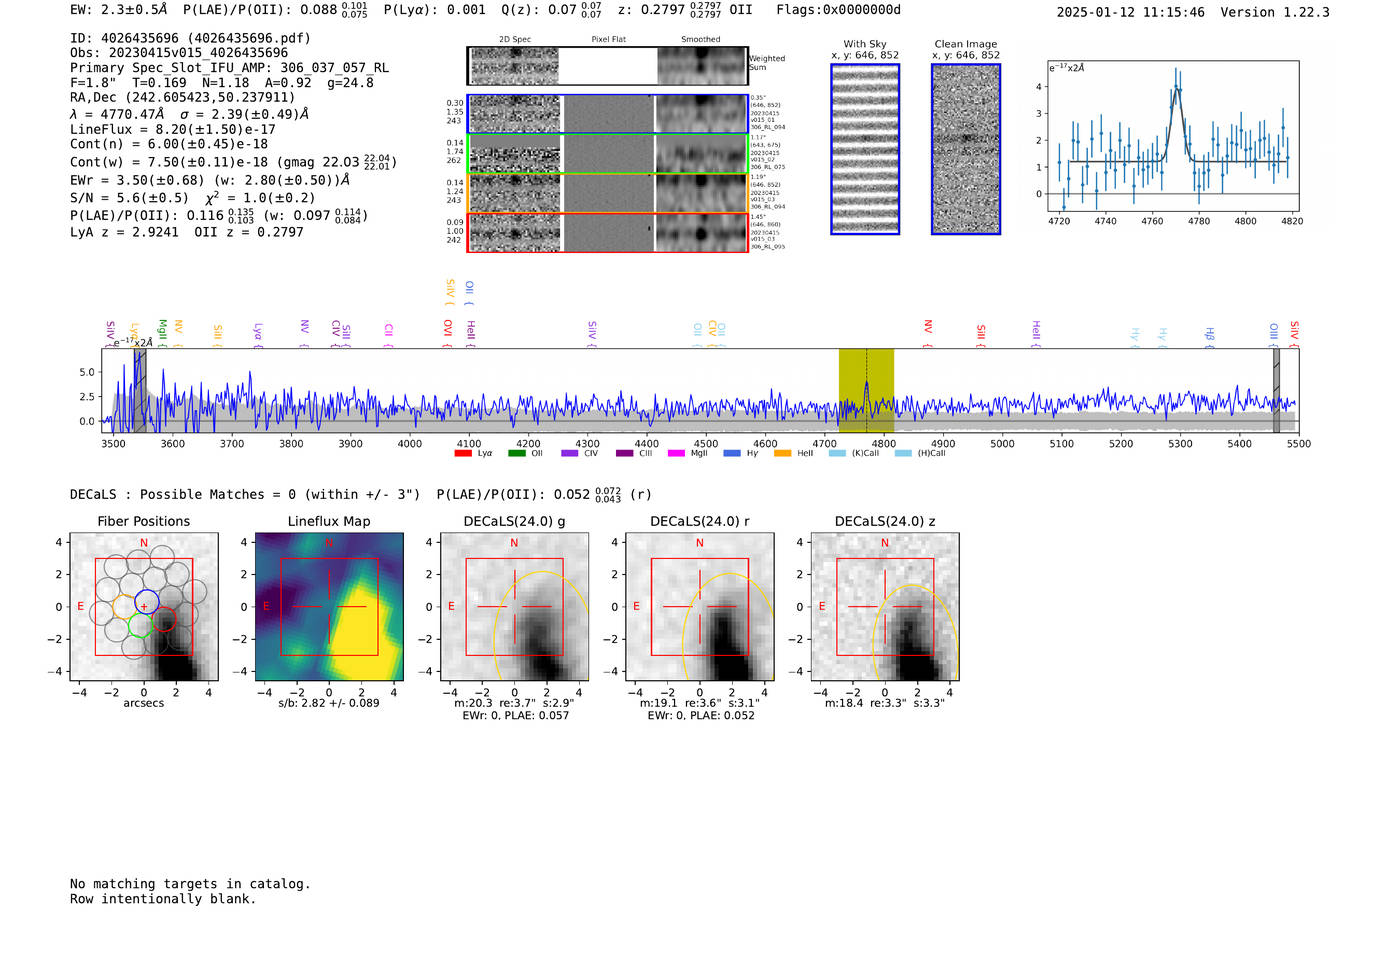Click the CIV purple legend swatch

click(x=570, y=454)
